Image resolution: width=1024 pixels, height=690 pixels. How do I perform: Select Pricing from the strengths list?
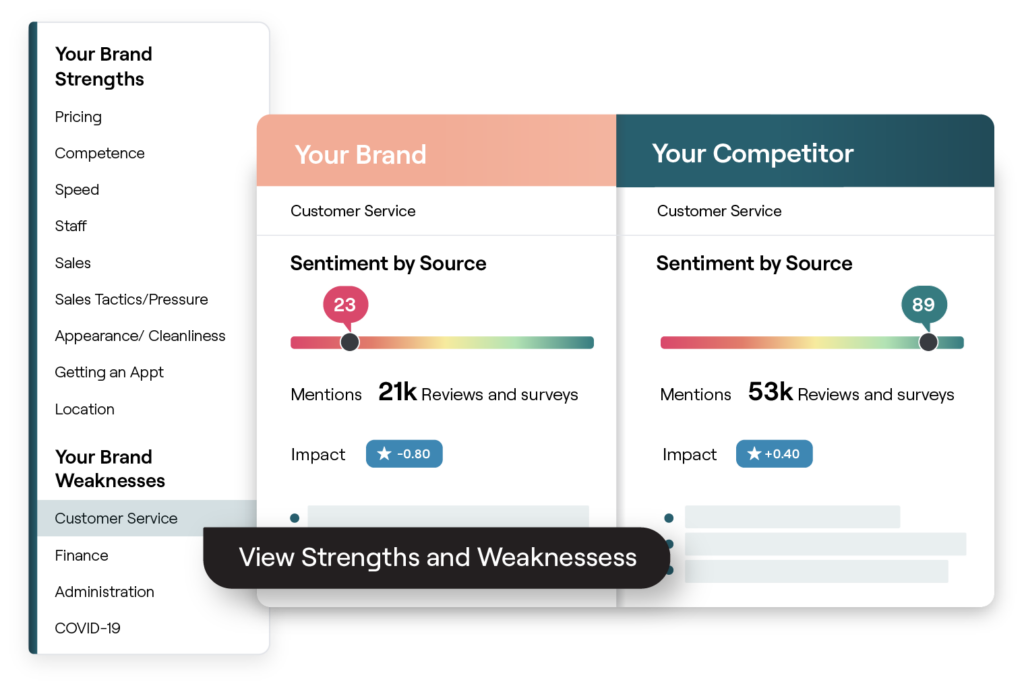[x=78, y=116]
